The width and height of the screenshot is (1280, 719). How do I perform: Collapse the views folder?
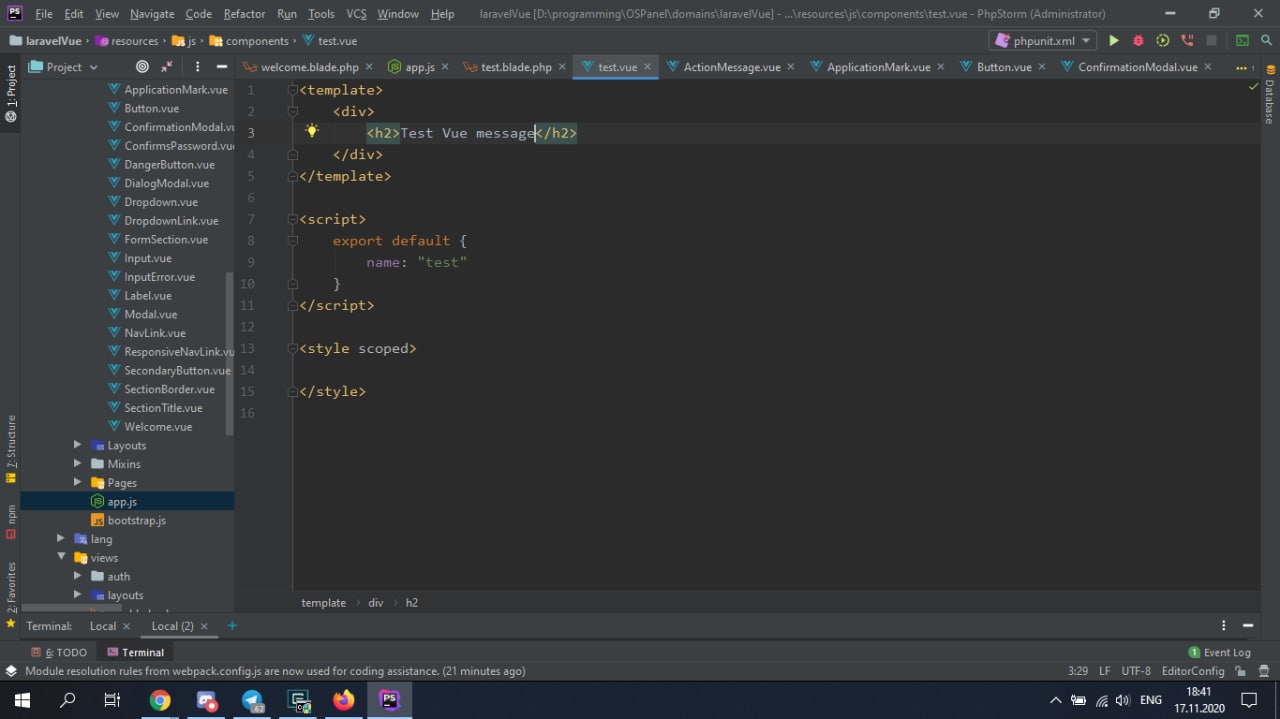click(x=61, y=558)
